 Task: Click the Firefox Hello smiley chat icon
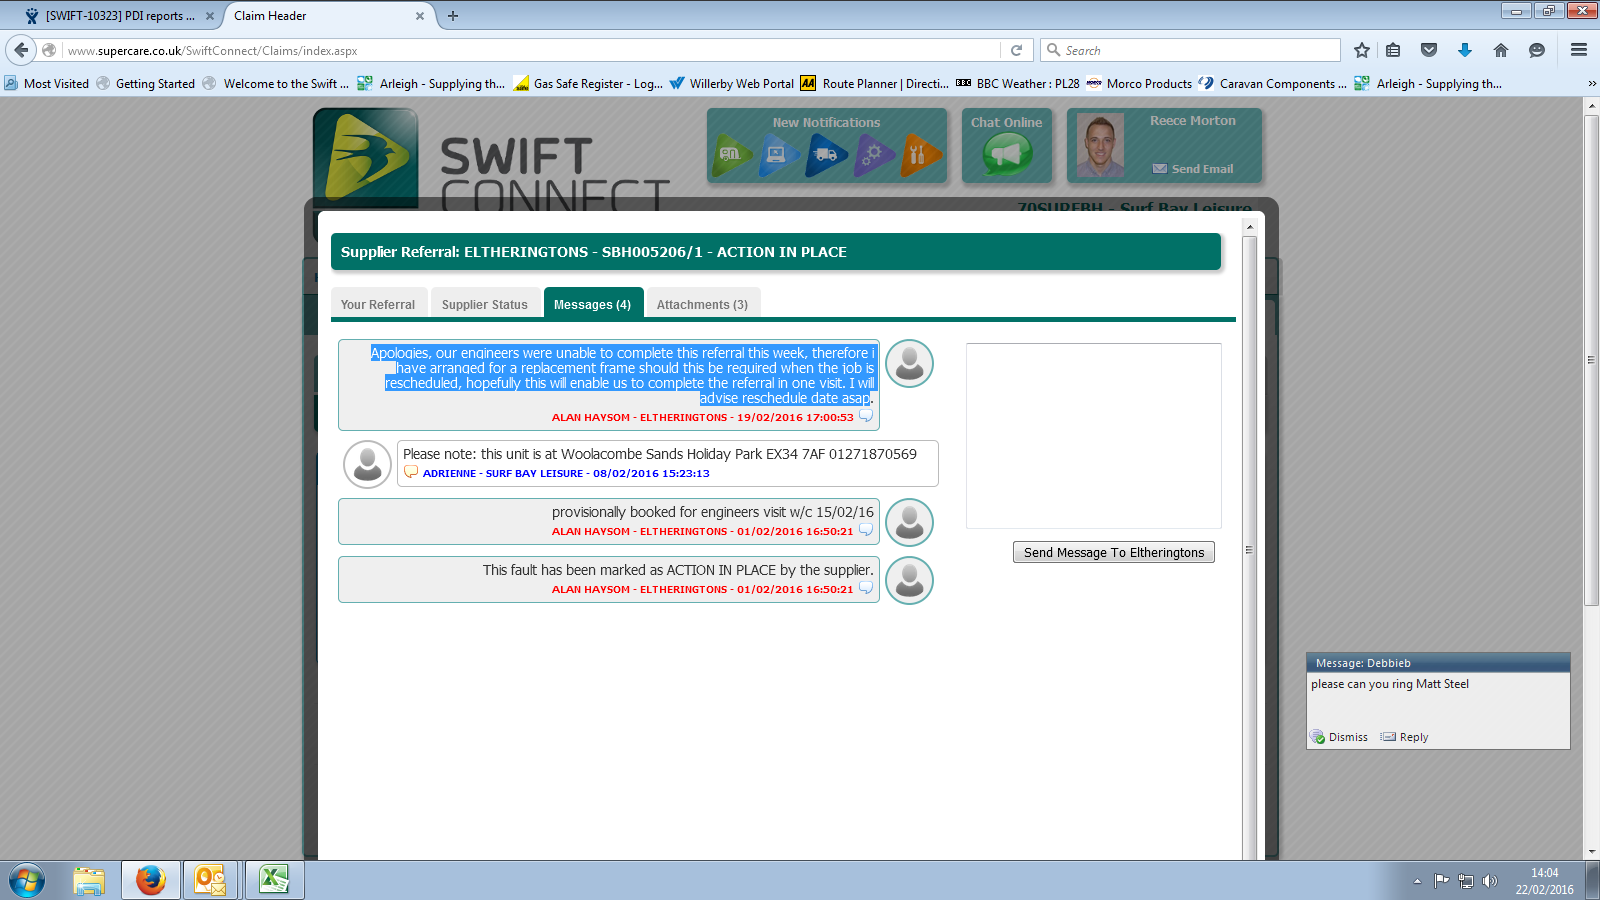[1537, 50]
